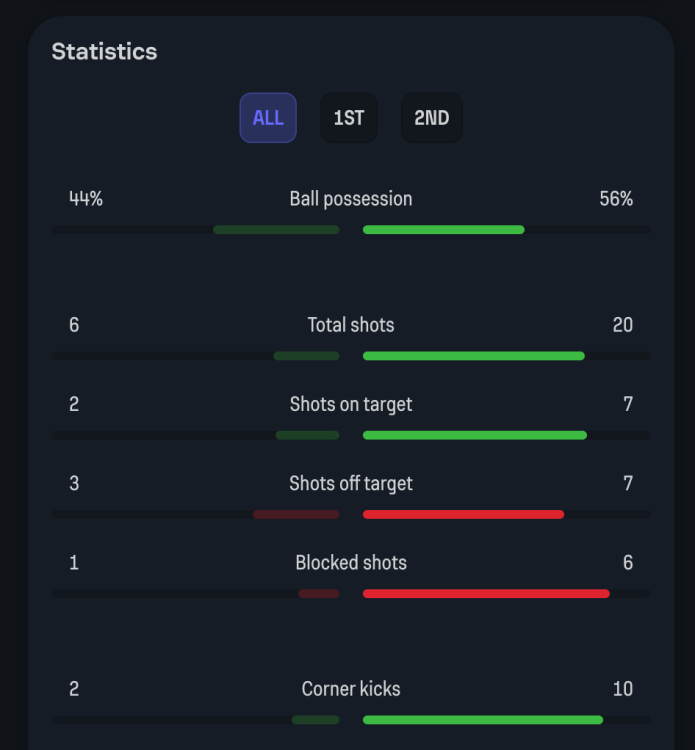Screen dimensions: 695x750
Task: Click the Blocked shots label
Action: [351, 562]
